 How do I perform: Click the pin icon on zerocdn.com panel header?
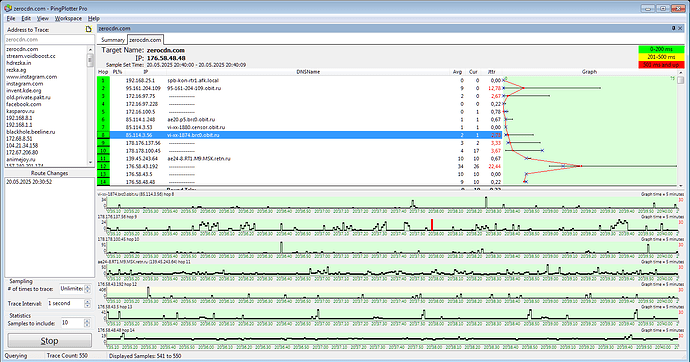click(673, 28)
